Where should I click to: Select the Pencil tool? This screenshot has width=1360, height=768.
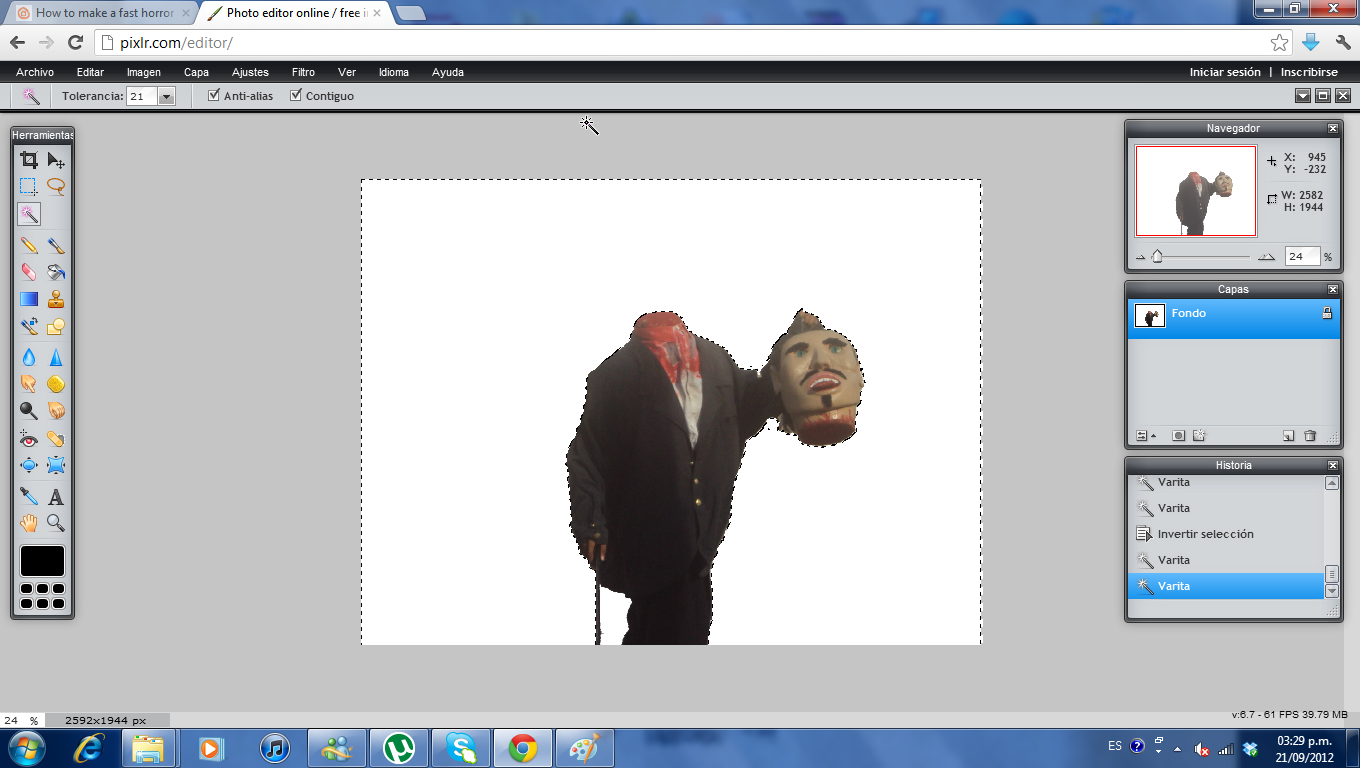pos(29,245)
